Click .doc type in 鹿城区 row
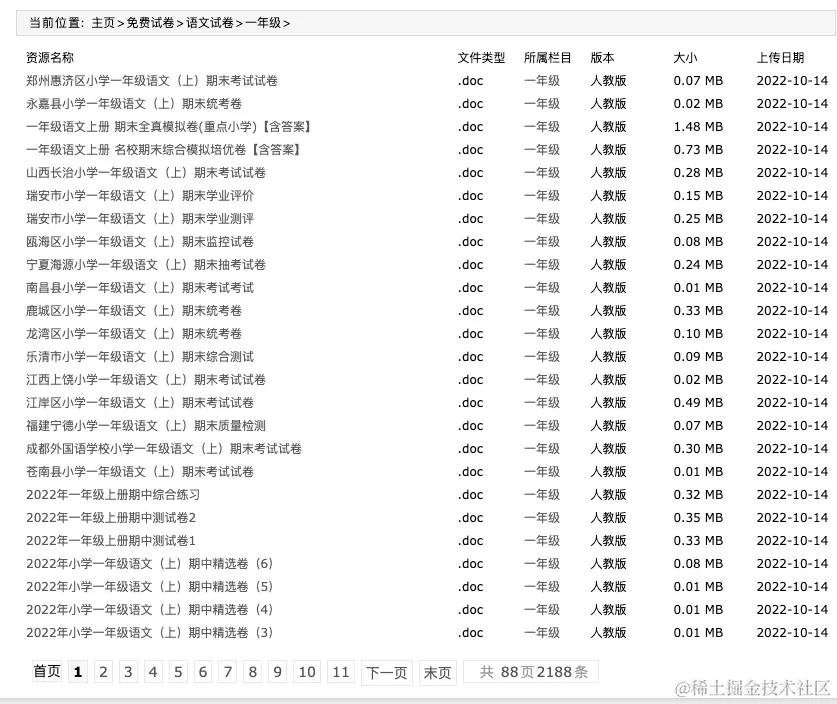The width and height of the screenshot is (837, 704). click(470, 310)
